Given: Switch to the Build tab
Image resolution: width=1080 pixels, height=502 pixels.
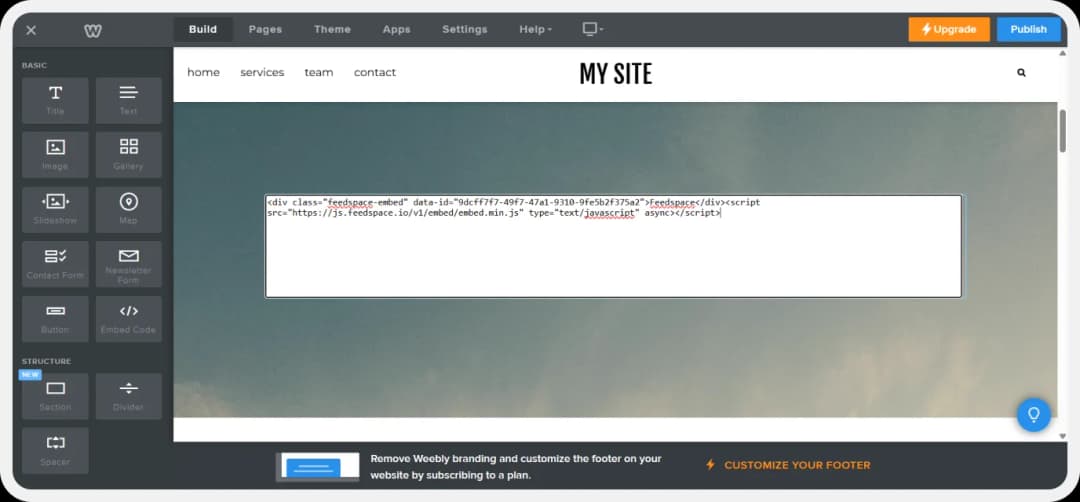Looking at the screenshot, I should (x=202, y=30).
